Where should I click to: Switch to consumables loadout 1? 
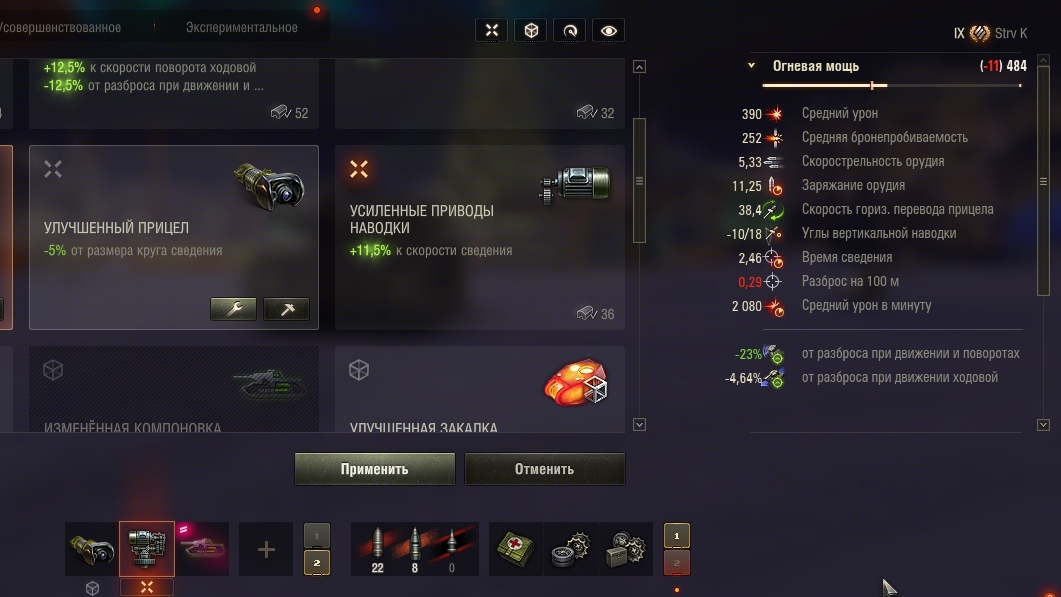click(x=677, y=535)
